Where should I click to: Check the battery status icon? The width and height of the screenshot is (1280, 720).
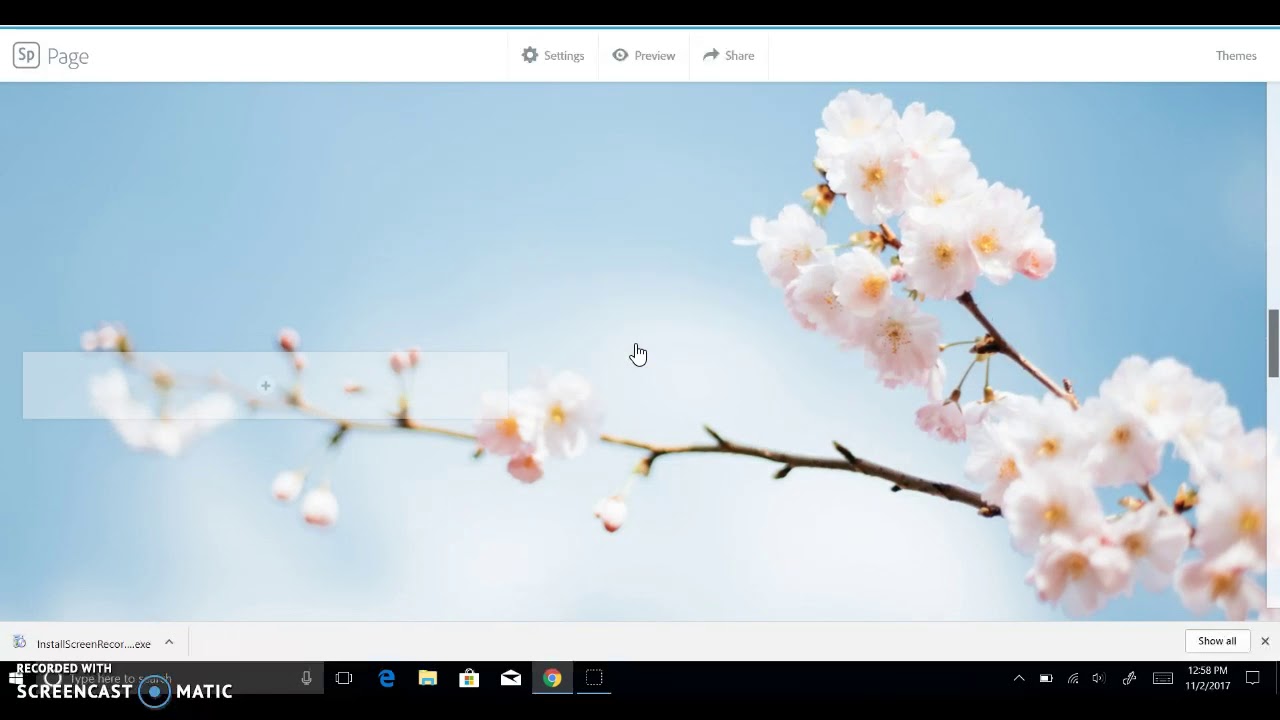pos(1046,678)
